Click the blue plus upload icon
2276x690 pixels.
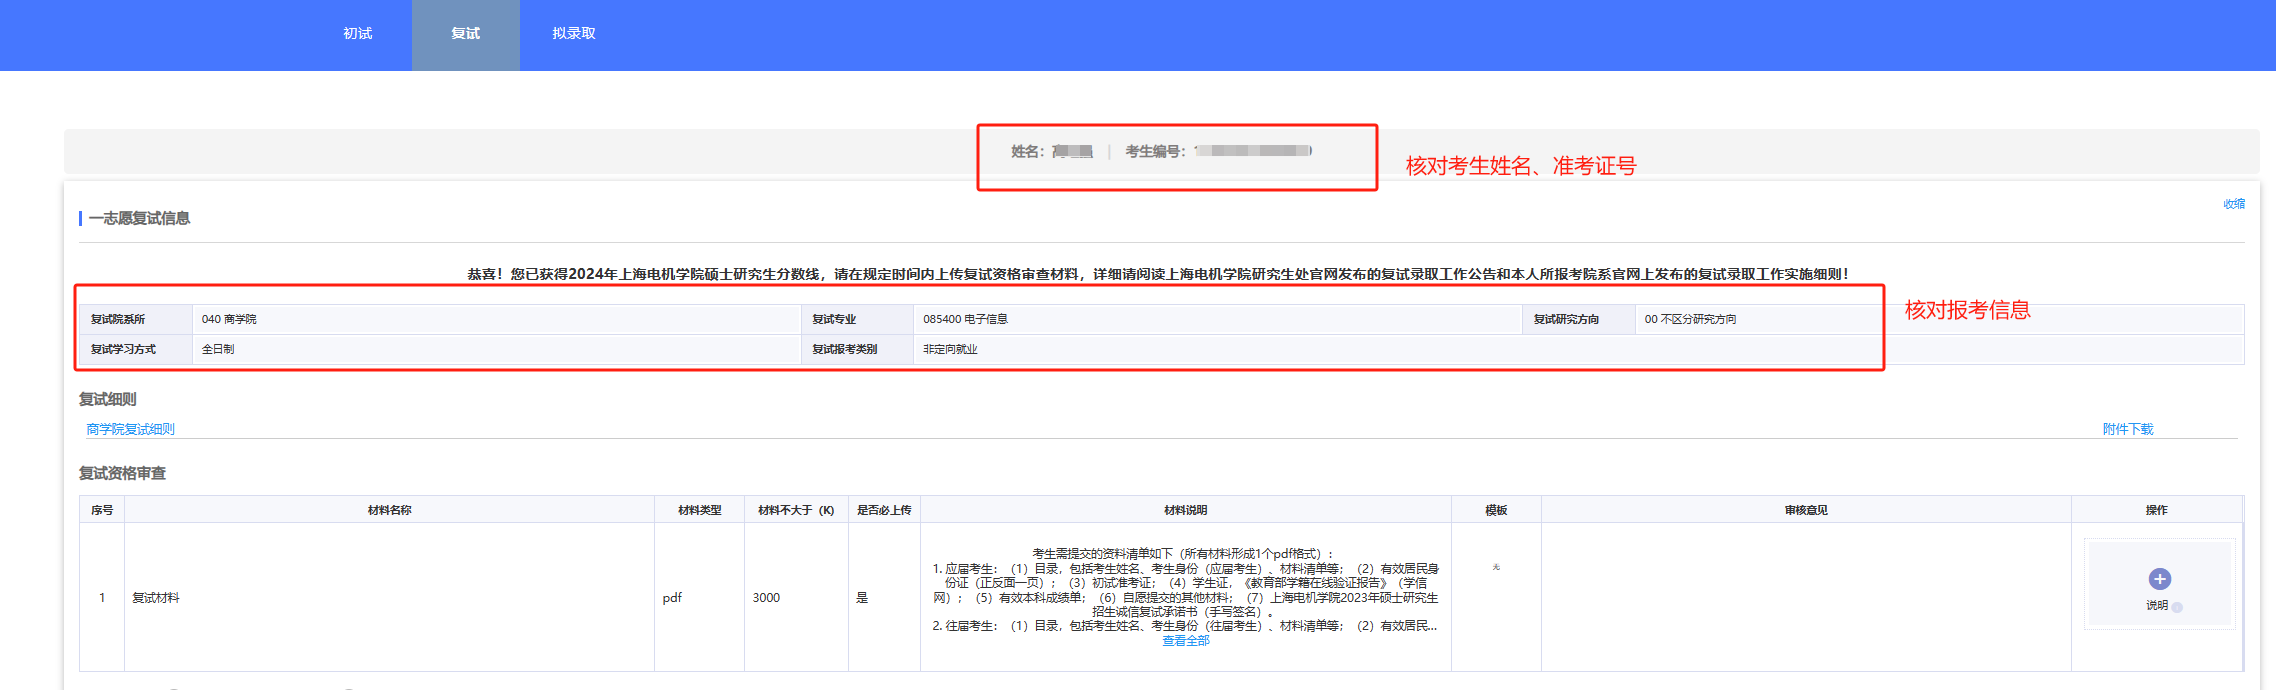2159,579
